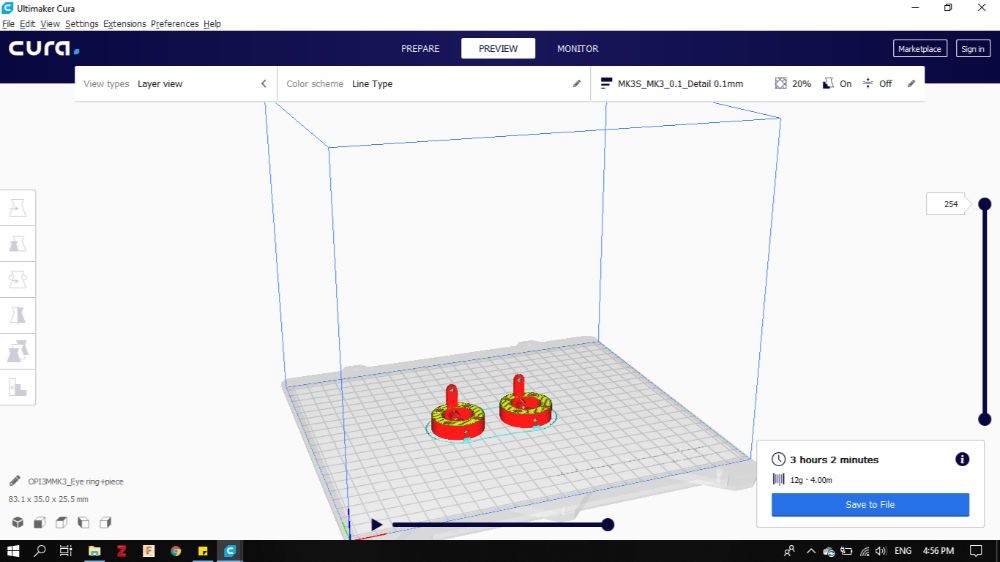
Task: Open the File menu
Action: point(8,24)
